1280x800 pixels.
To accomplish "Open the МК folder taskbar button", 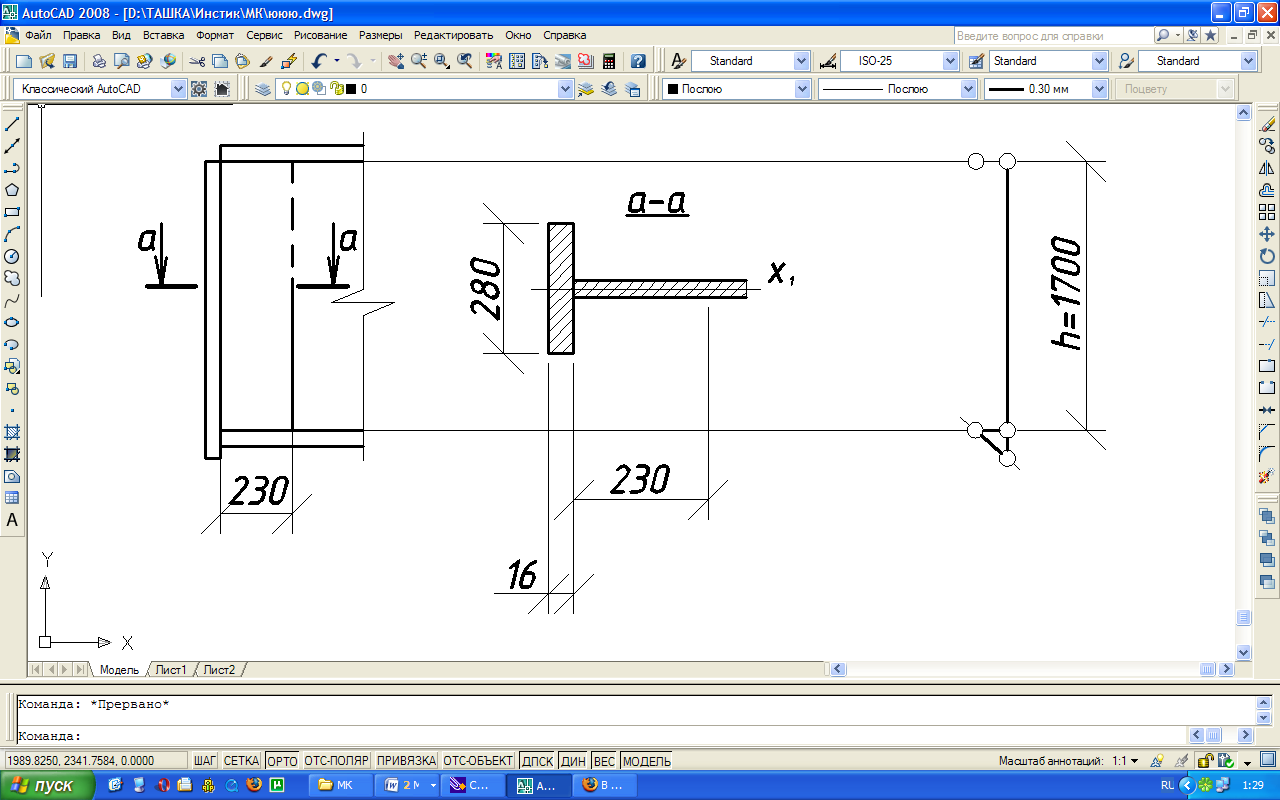I will [x=341, y=785].
